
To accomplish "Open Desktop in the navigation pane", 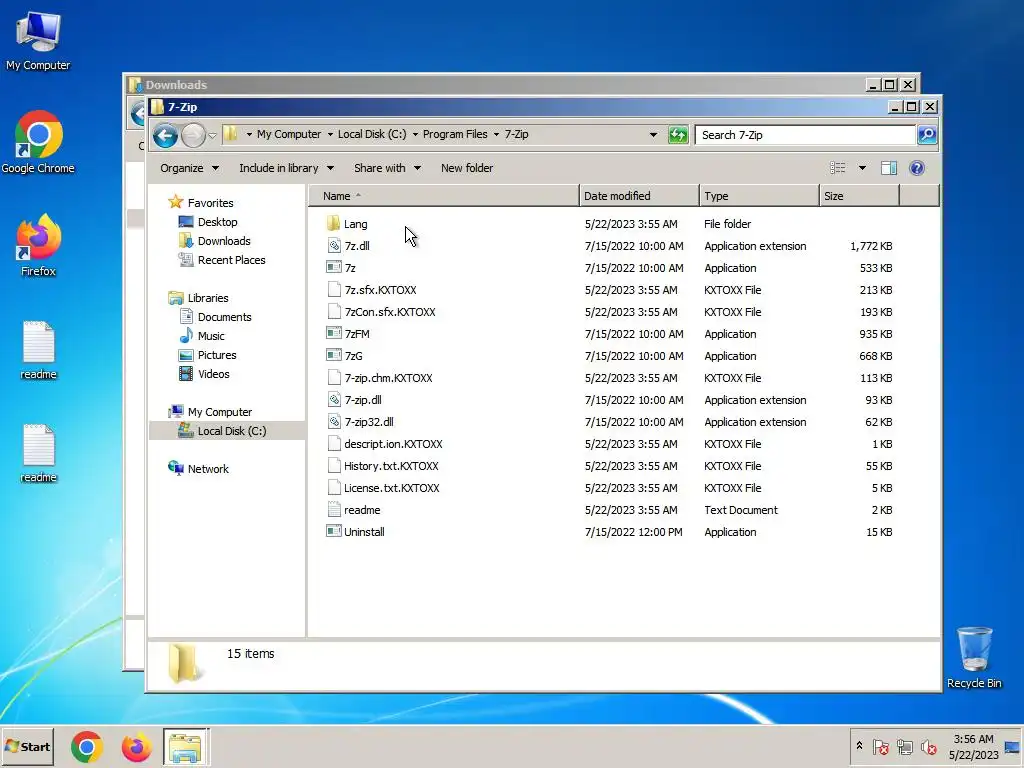I will coord(217,222).
